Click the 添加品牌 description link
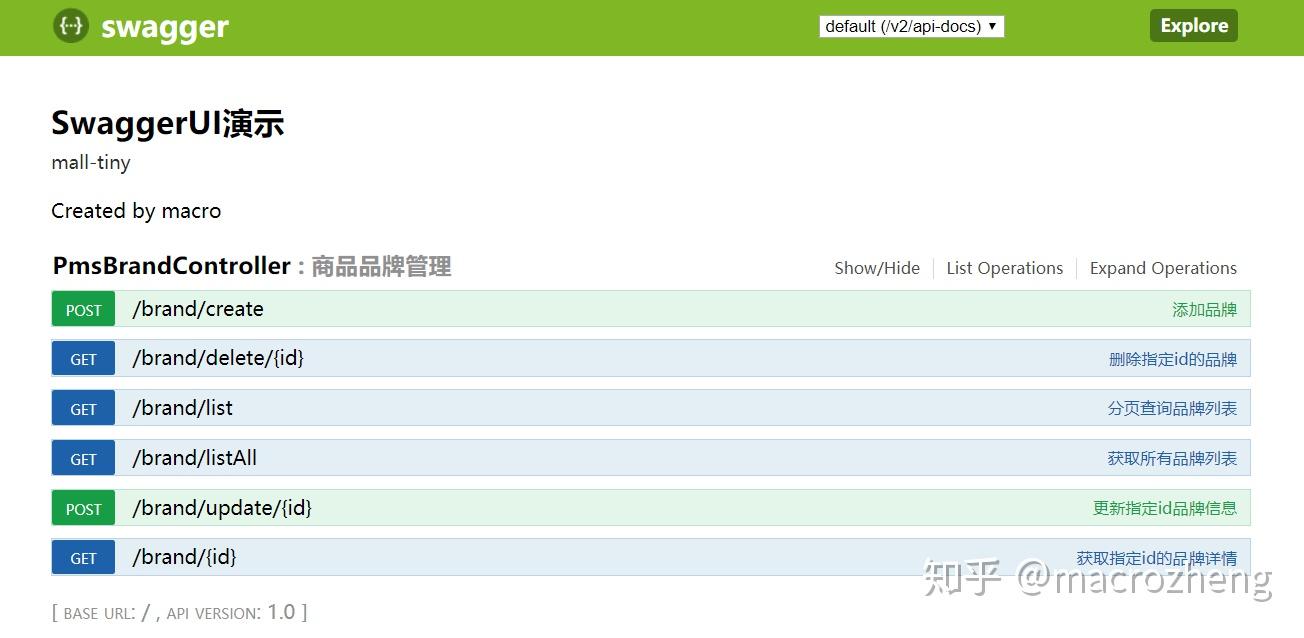This screenshot has width=1304, height=638. point(1205,309)
